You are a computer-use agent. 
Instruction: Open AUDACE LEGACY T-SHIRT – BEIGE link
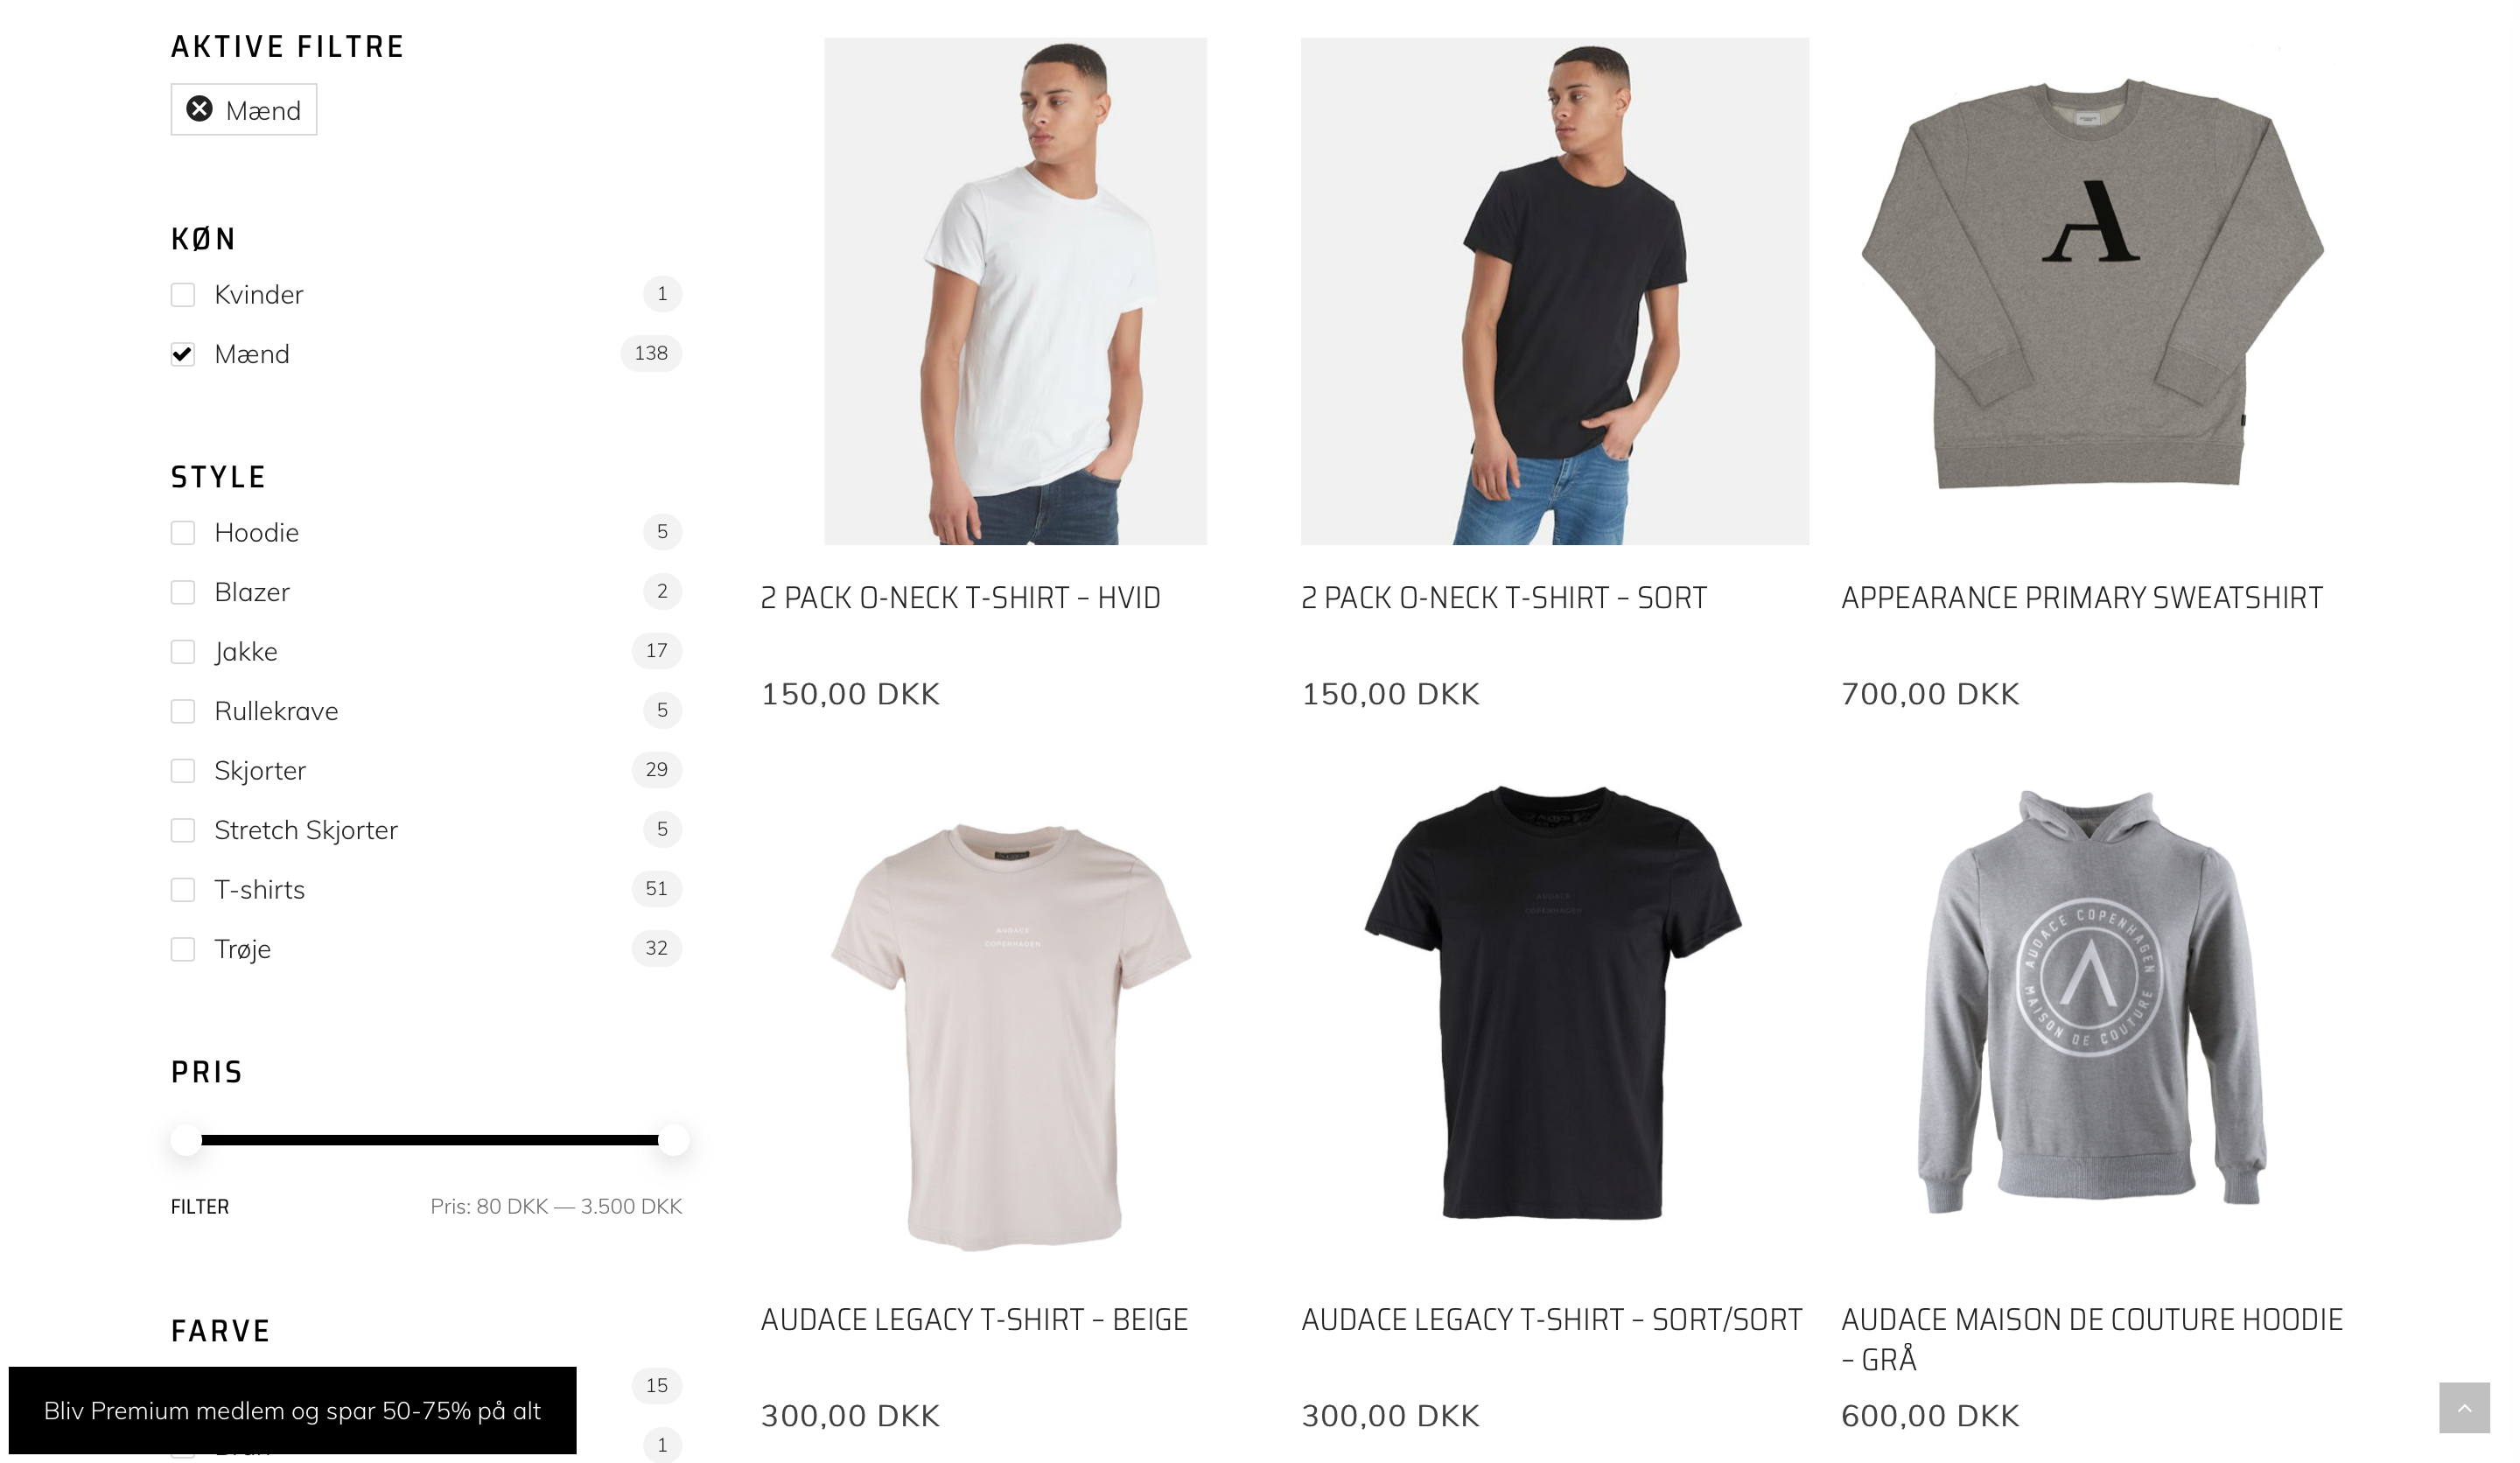(x=974, y=1320)
